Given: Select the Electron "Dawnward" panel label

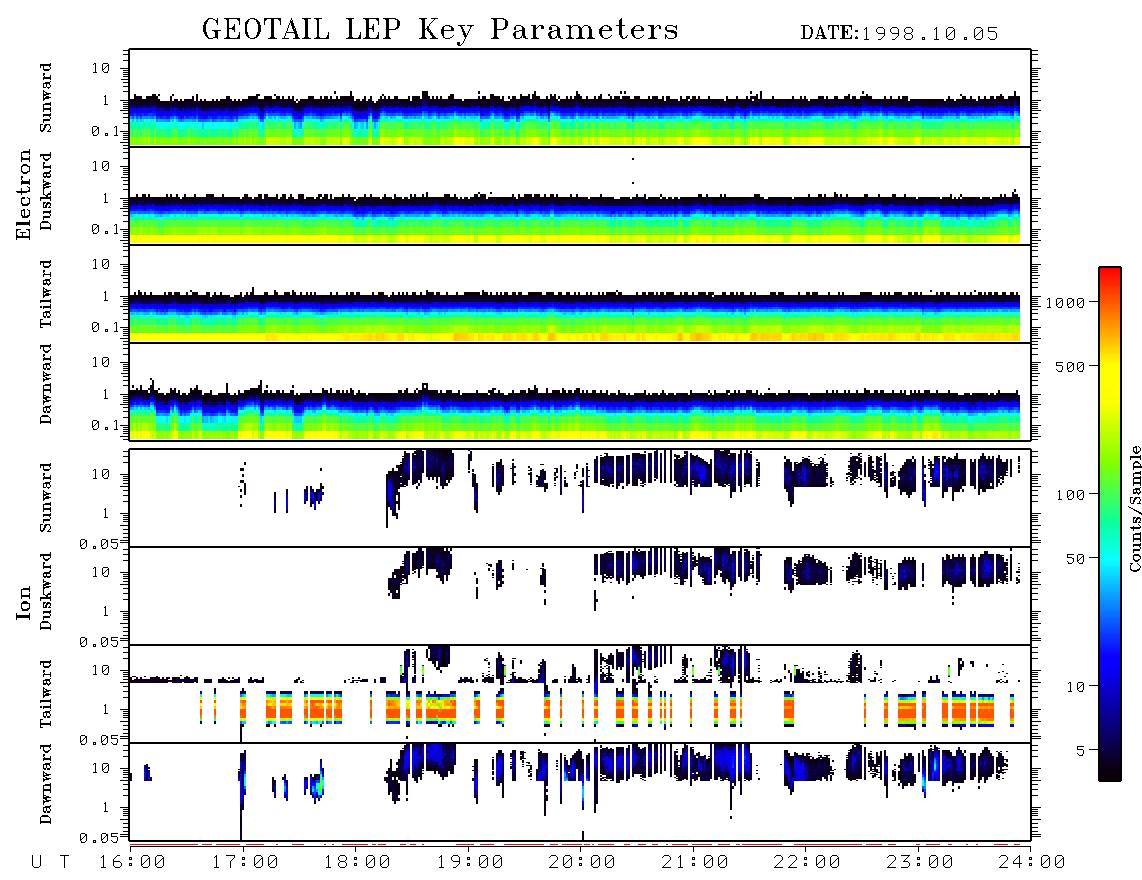Looking at the screenshot, I should point(46,384).
